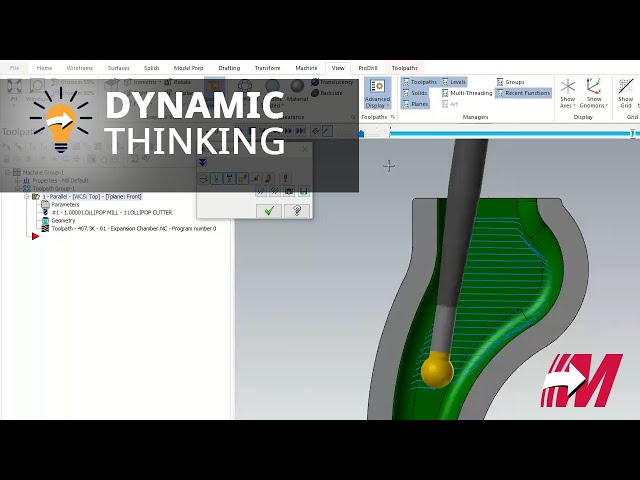Screen dimensions: 640x480
Task: Toggle the Groups manager
Action: coord(511,82)
